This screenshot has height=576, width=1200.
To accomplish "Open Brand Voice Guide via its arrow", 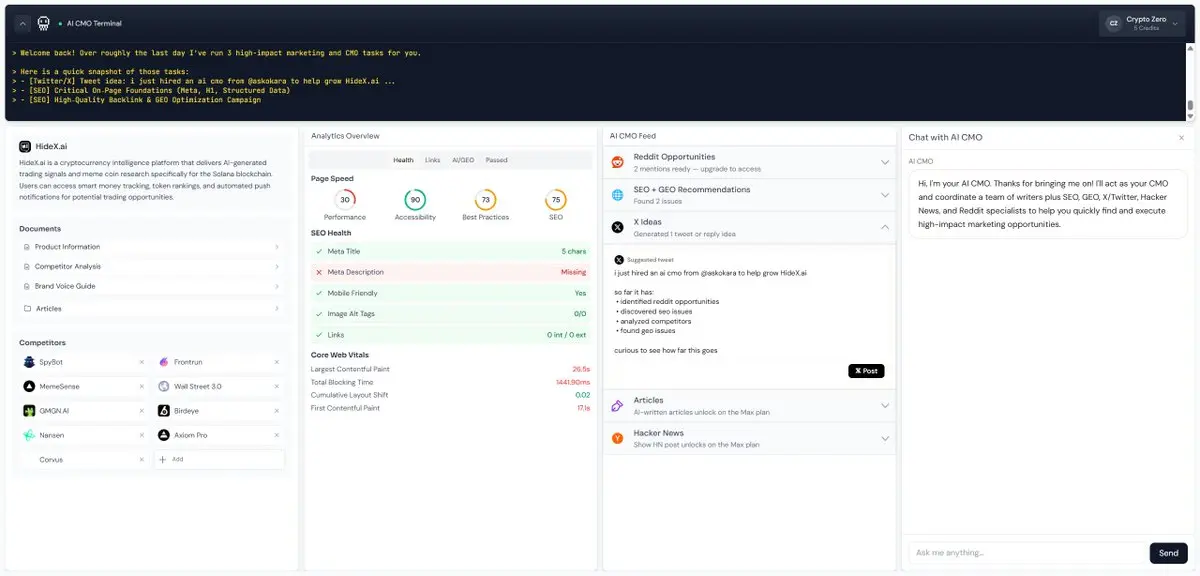I will (277, 287).
